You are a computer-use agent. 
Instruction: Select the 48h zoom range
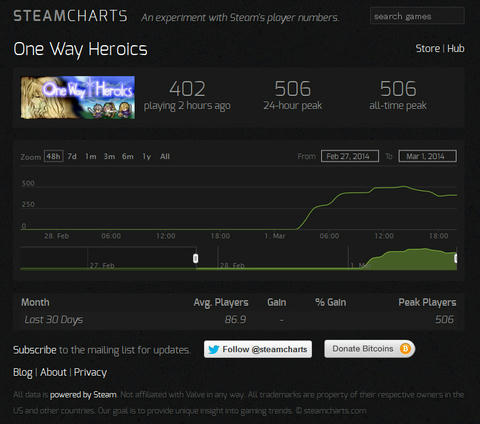click(53, 156)
